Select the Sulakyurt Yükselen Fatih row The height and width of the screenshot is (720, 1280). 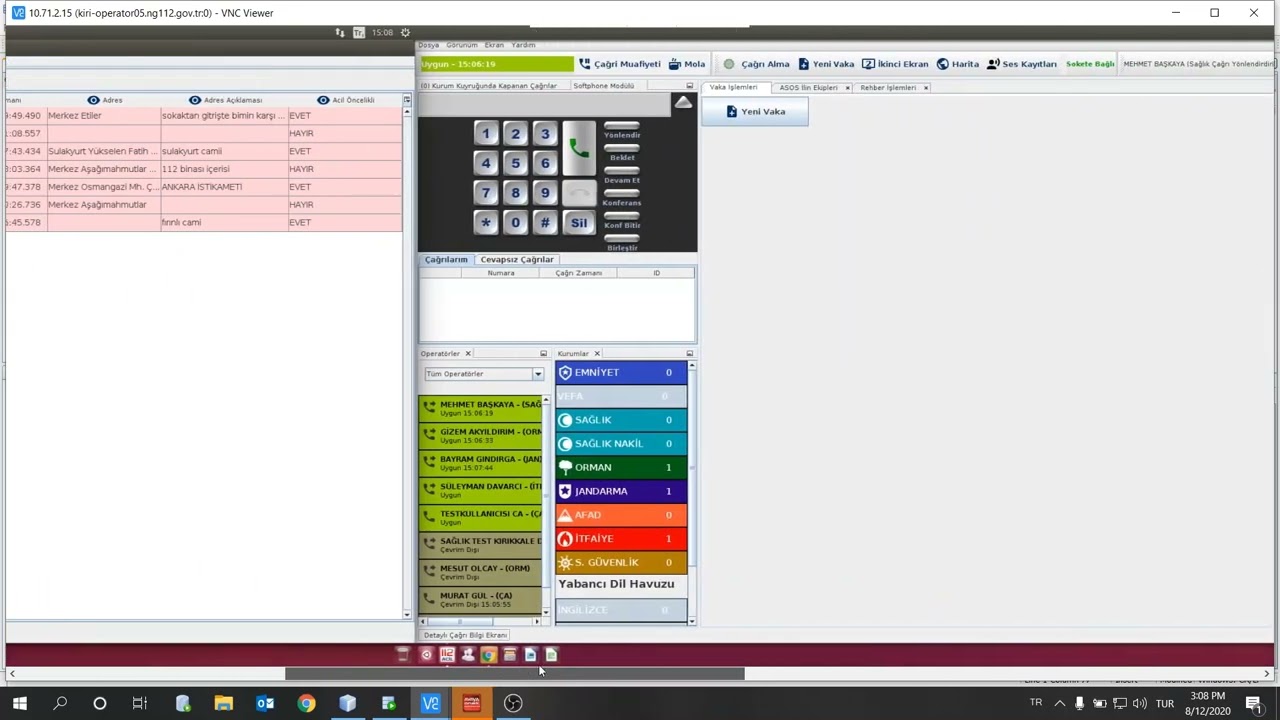click(x=203, y=151)
